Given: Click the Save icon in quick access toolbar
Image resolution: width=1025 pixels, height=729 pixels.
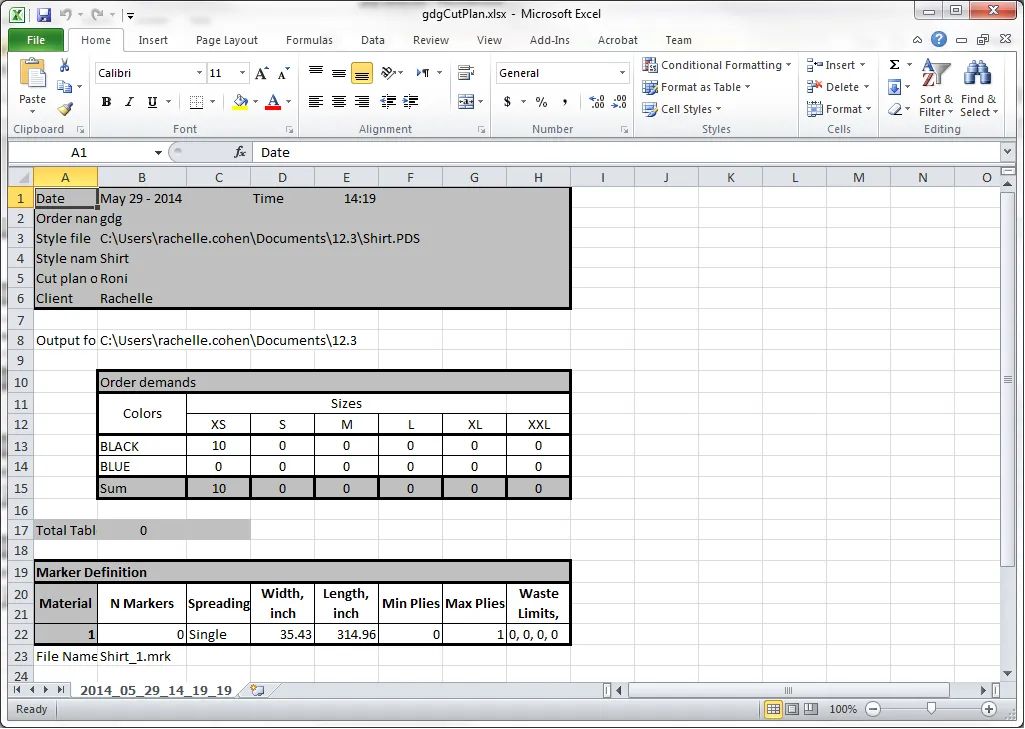Looking at the screenshot, I should 43,15.
